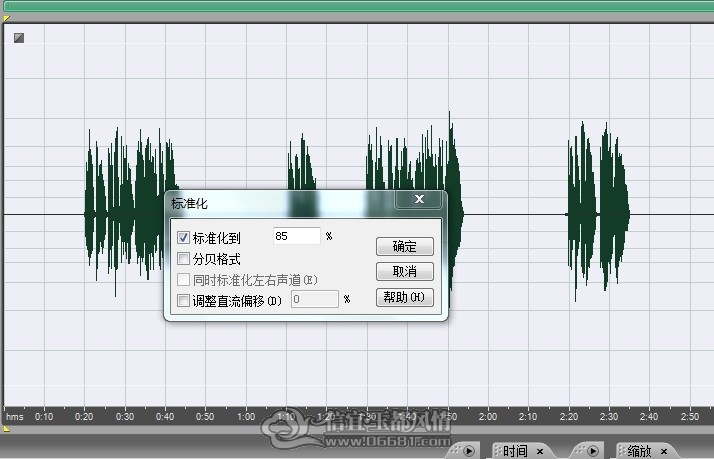
Task: Open the panel menu arrow before the 时间 tab
Action: (x=469, y=451)
